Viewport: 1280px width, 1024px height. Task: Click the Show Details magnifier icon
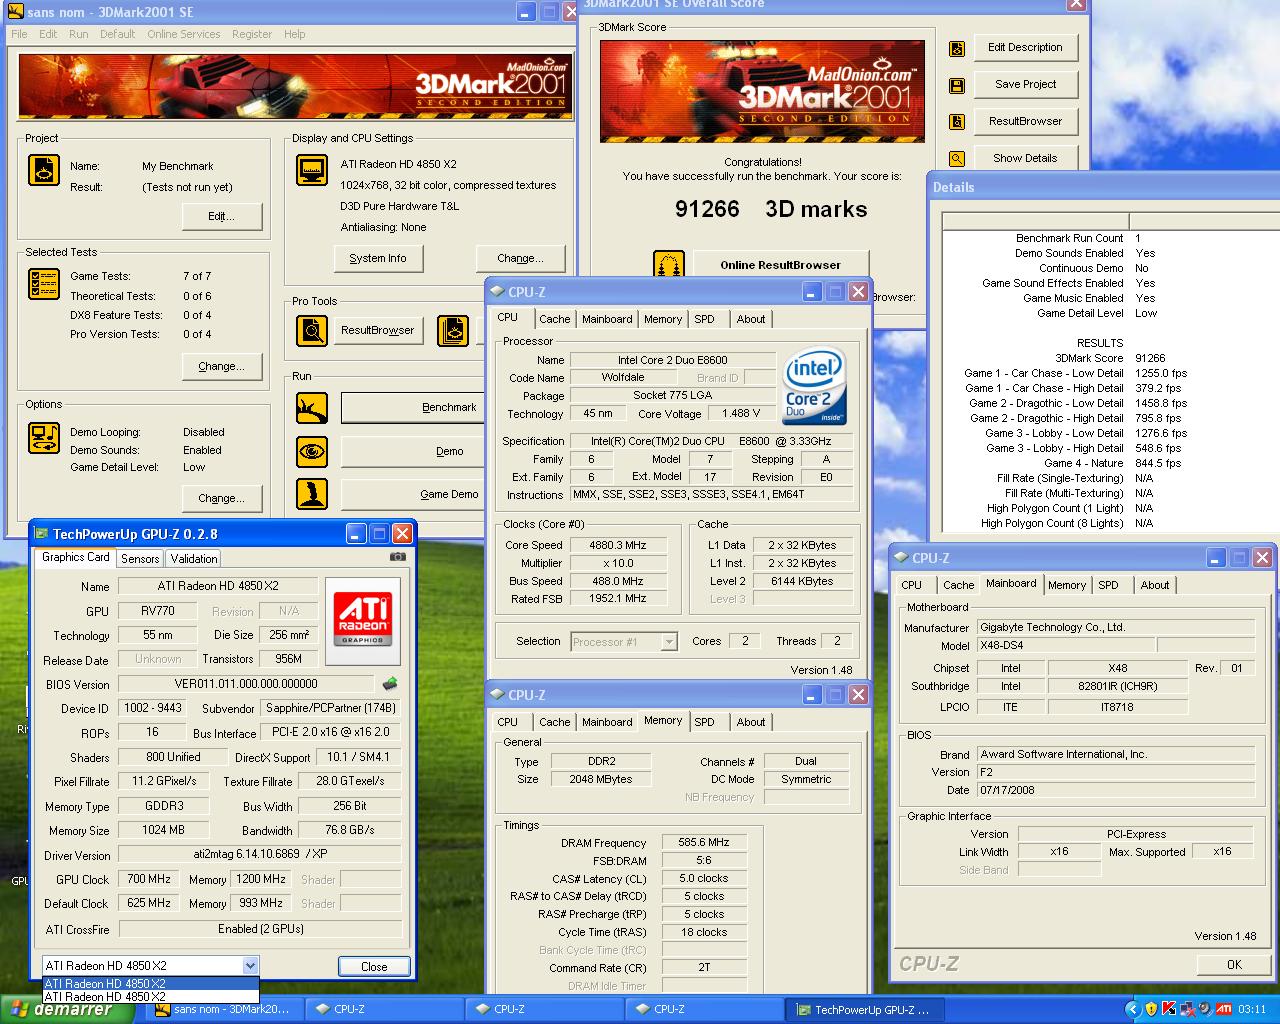957,159
